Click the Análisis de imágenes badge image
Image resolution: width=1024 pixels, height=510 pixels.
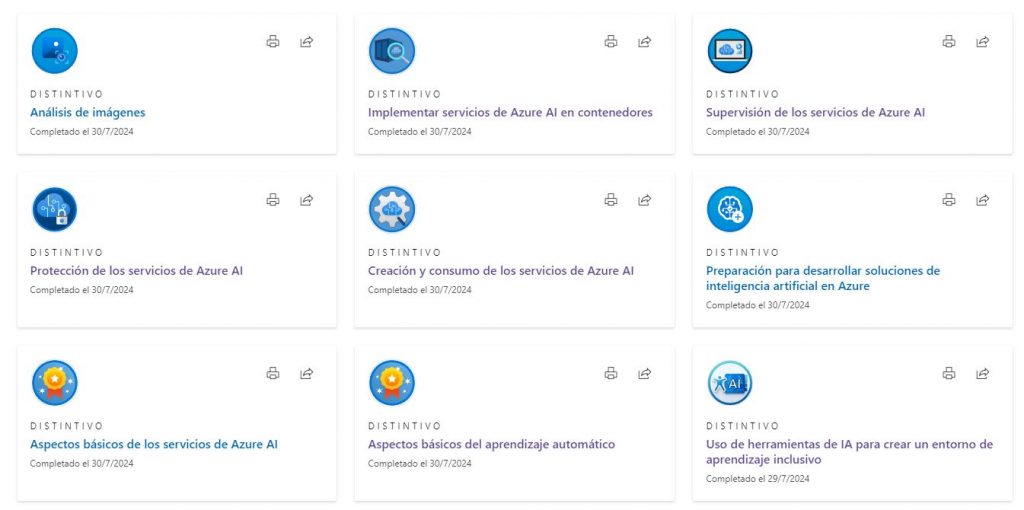tap(54, 51)
